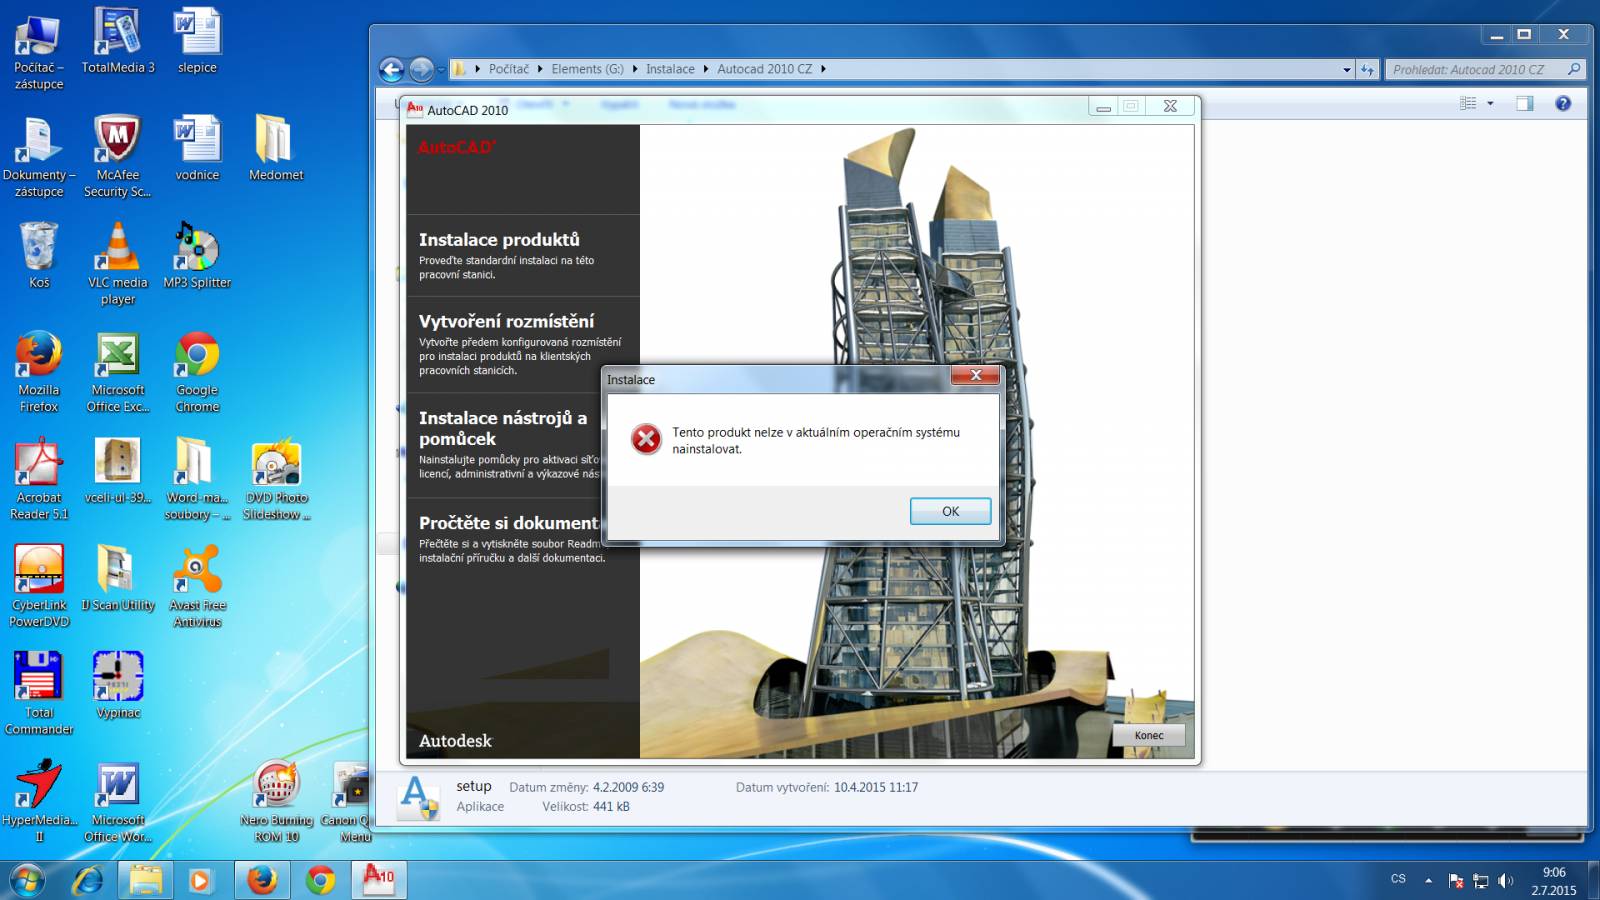Close the Instalace error dialog
This screenshot has width=1600, height=900.
pos(975,375)
